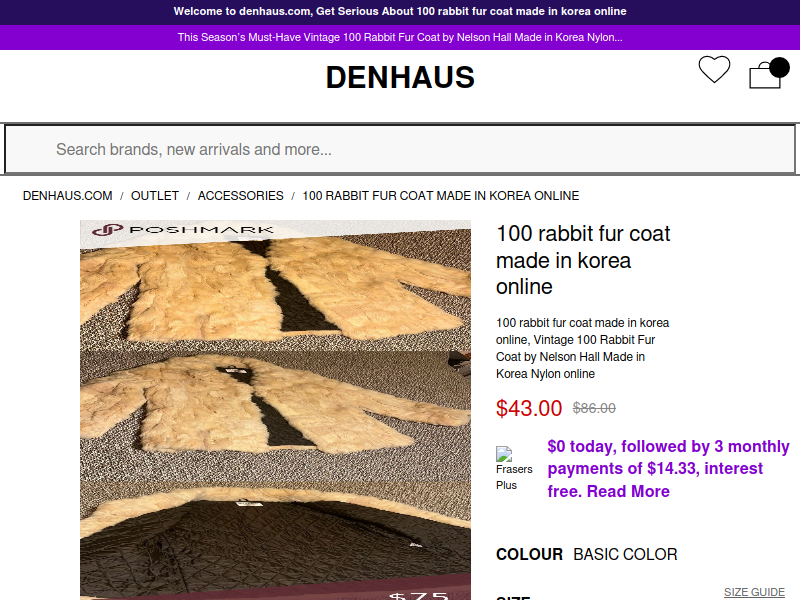Open the shopping bag cart icon

point(769,73)
